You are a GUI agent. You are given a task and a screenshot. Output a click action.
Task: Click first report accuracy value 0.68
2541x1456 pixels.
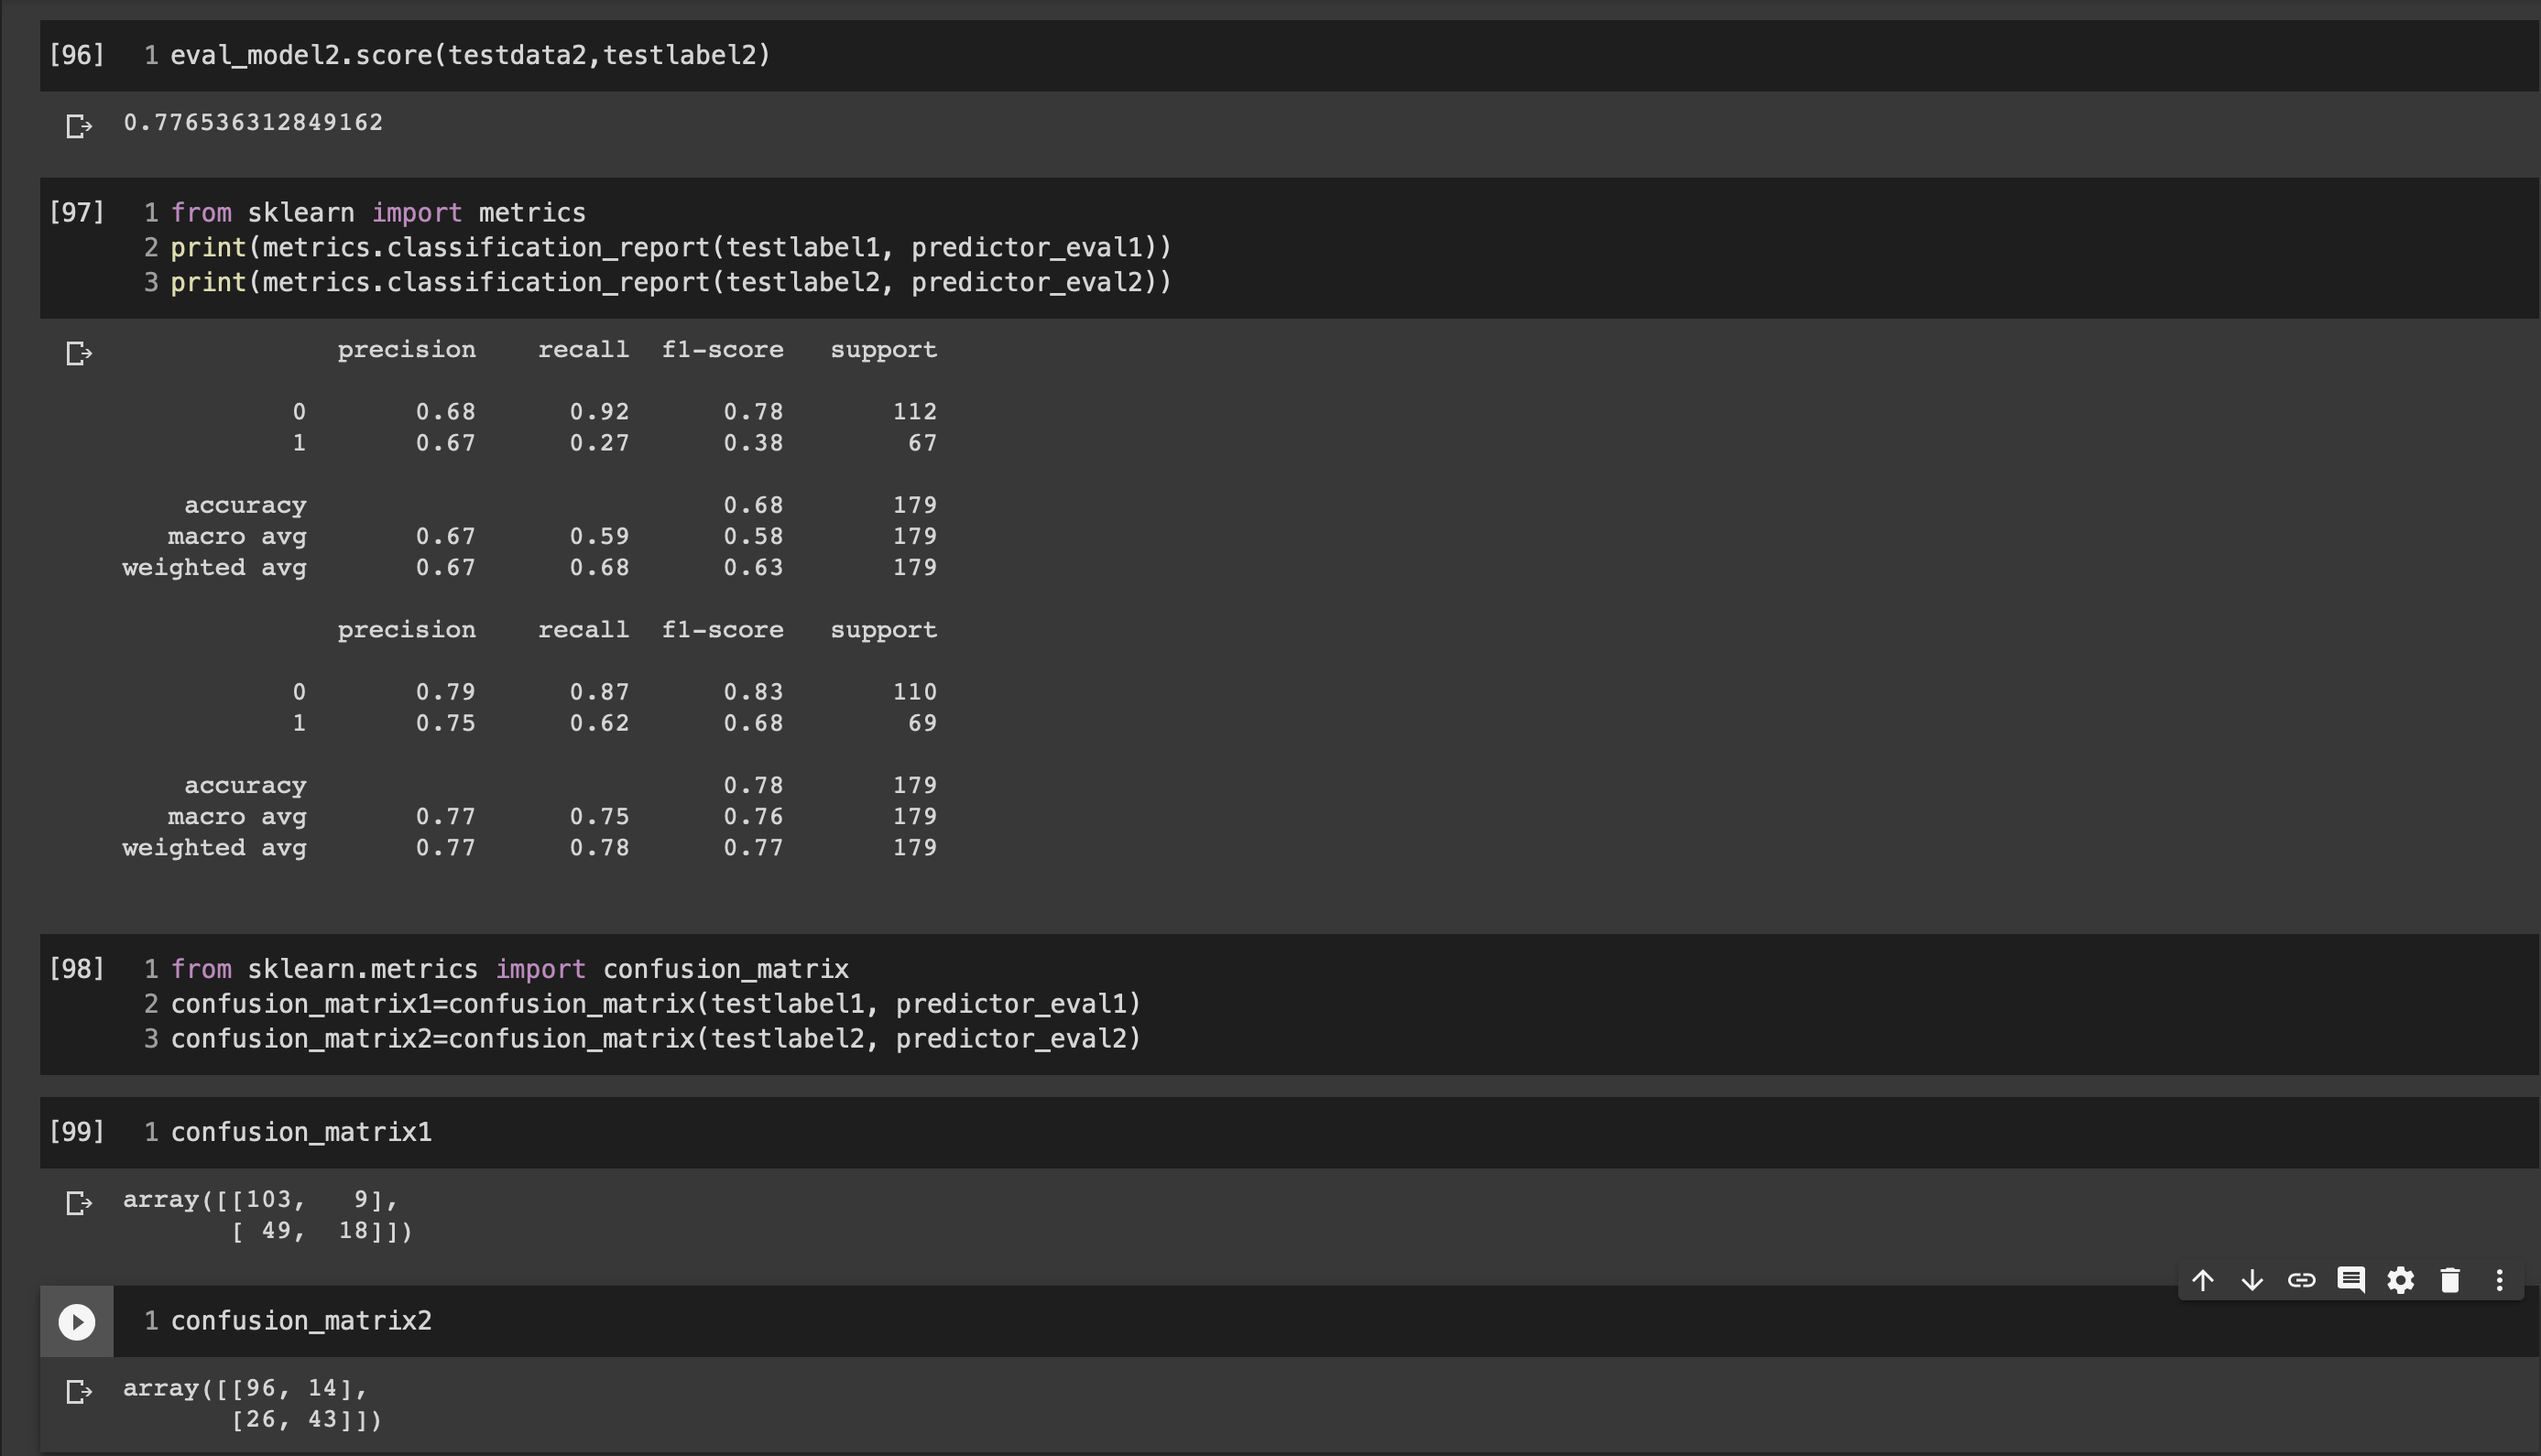coord(753,506)
